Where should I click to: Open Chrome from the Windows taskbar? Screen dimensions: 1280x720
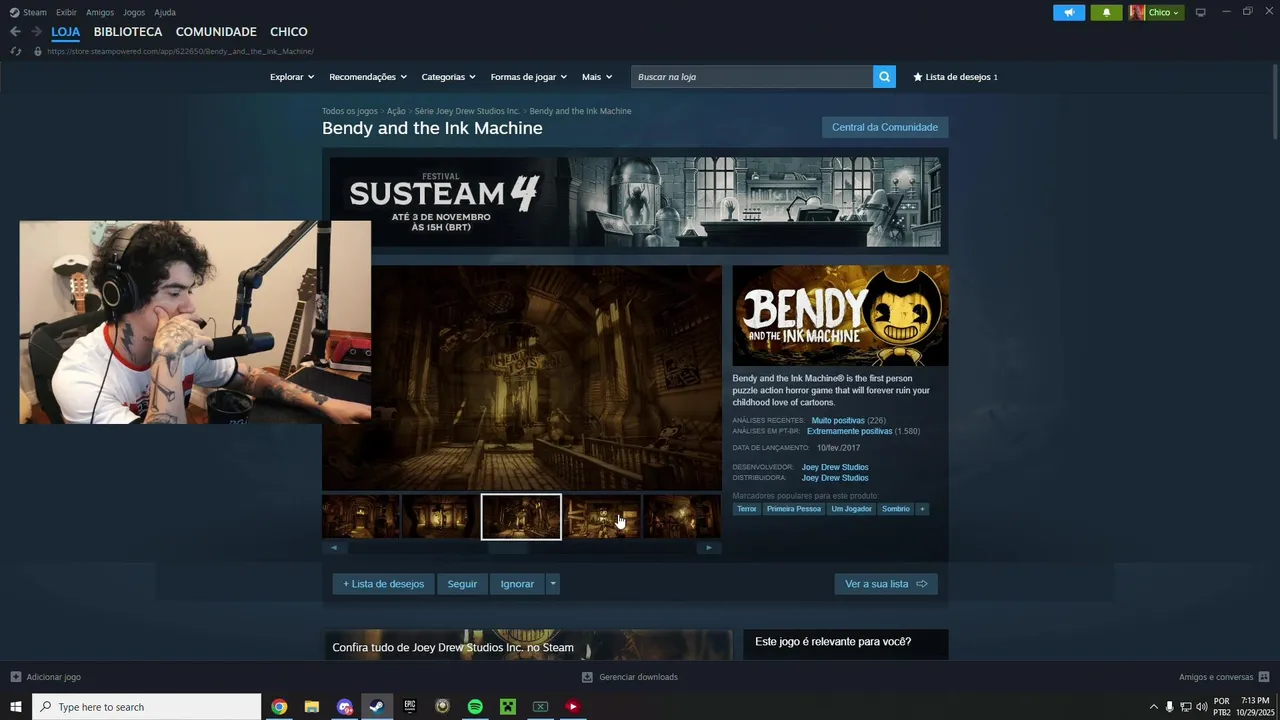click(x=279, y=707)
